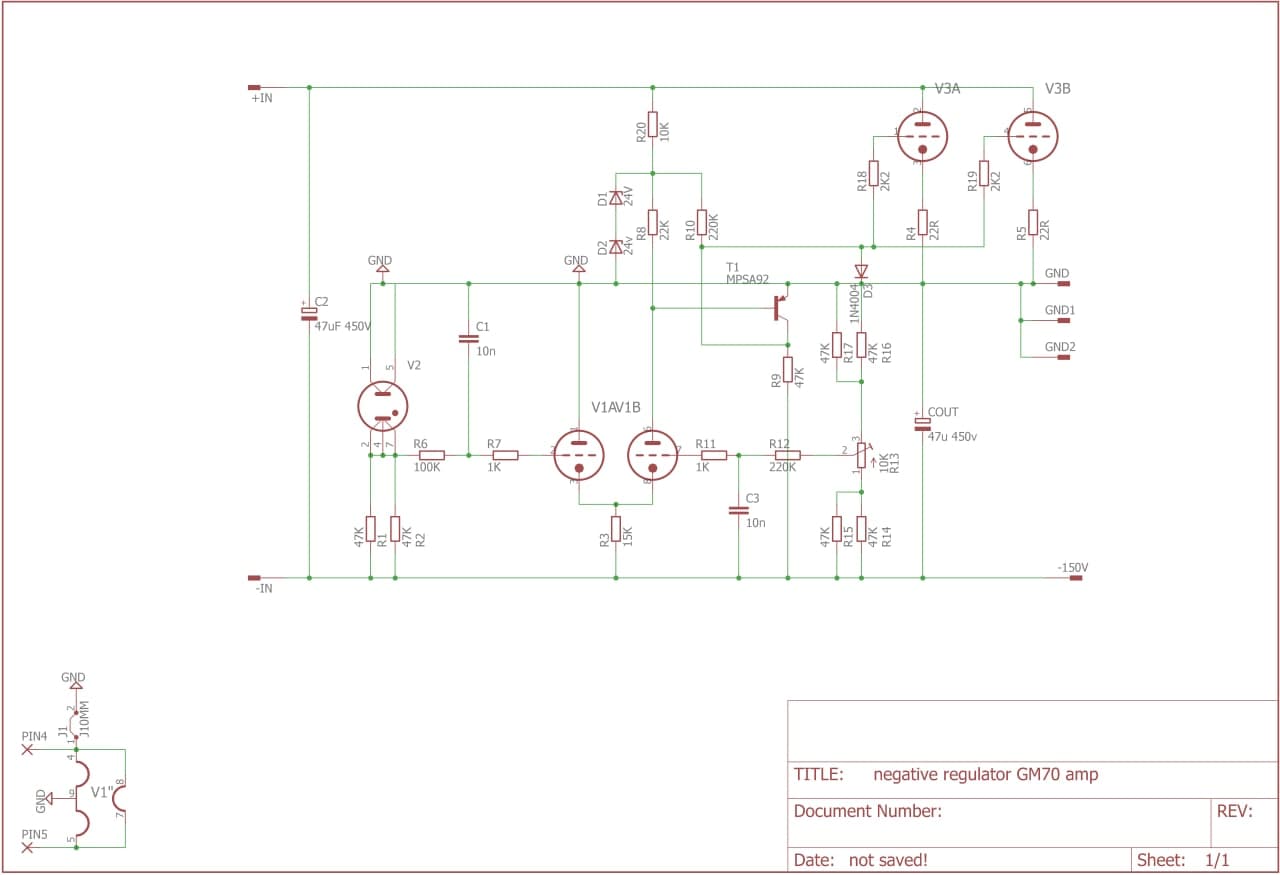Select the J1 J10MM jumper symbol
This screenshot has width=1280, height=875.
click(x=76, y=725)
